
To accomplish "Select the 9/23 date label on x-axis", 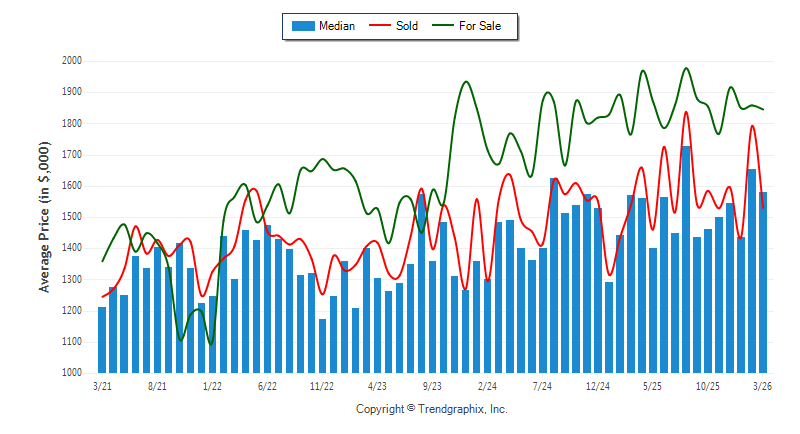I will pos(432,385).
